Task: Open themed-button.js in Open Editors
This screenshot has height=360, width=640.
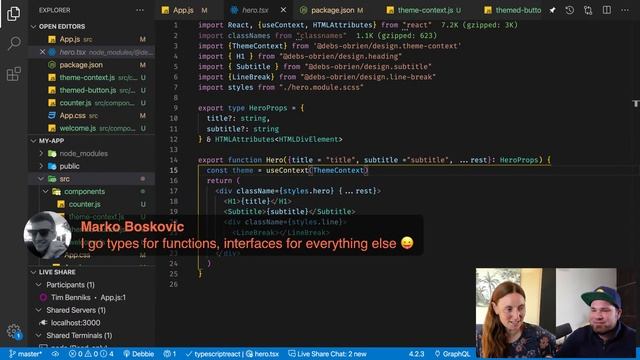Action: 92,90
